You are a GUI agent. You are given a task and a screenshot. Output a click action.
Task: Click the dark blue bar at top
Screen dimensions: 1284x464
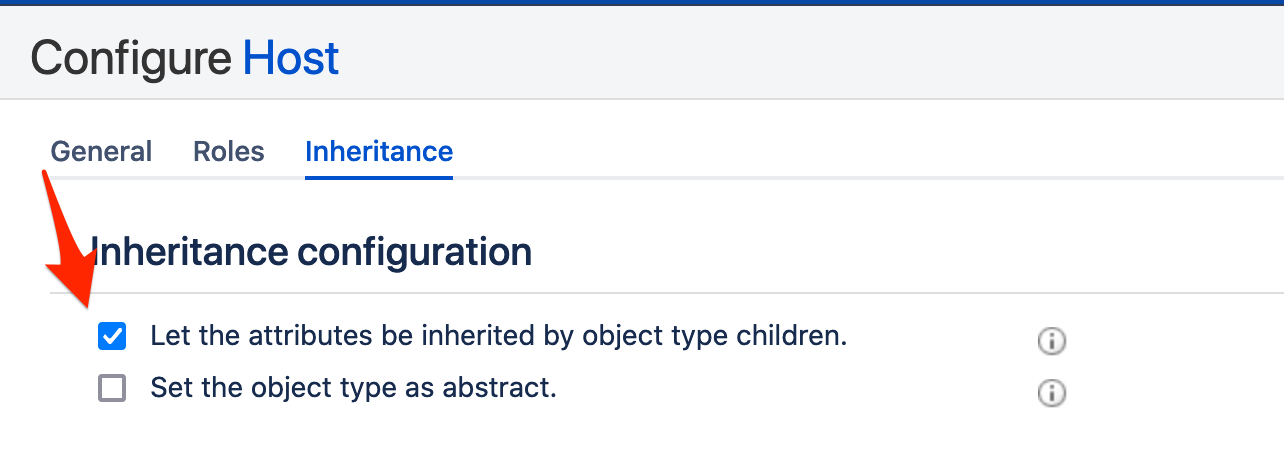point(642,3)
